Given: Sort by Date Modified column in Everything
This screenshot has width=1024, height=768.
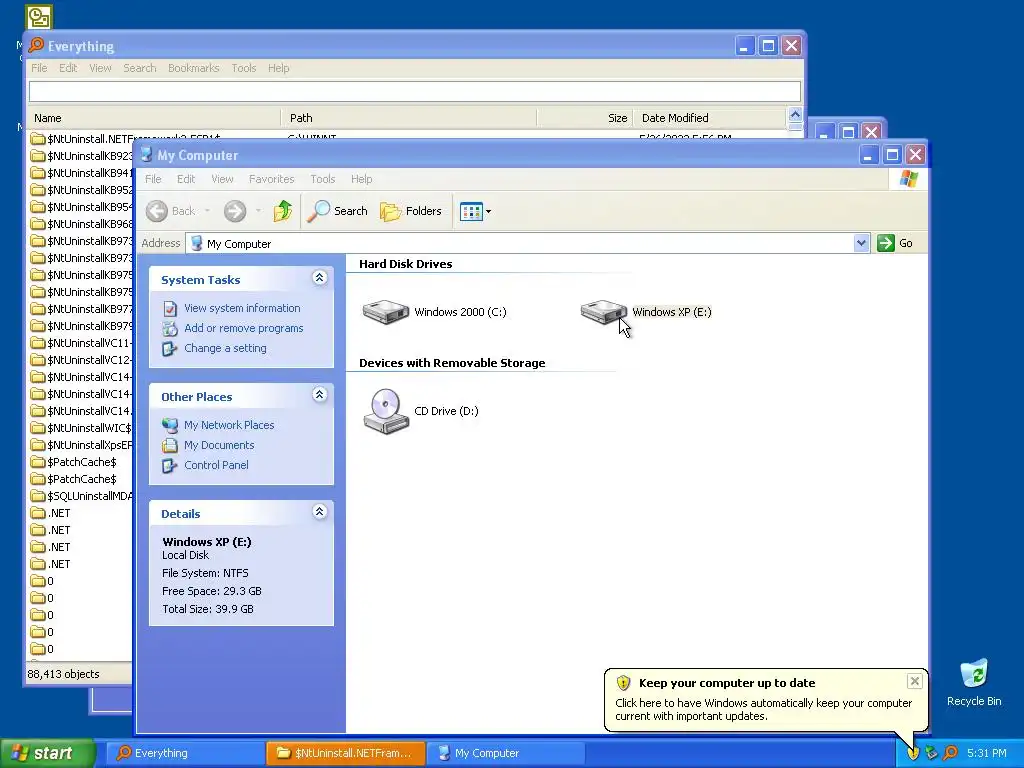Looking at the screenshot, I should click(x=709, y=118).
